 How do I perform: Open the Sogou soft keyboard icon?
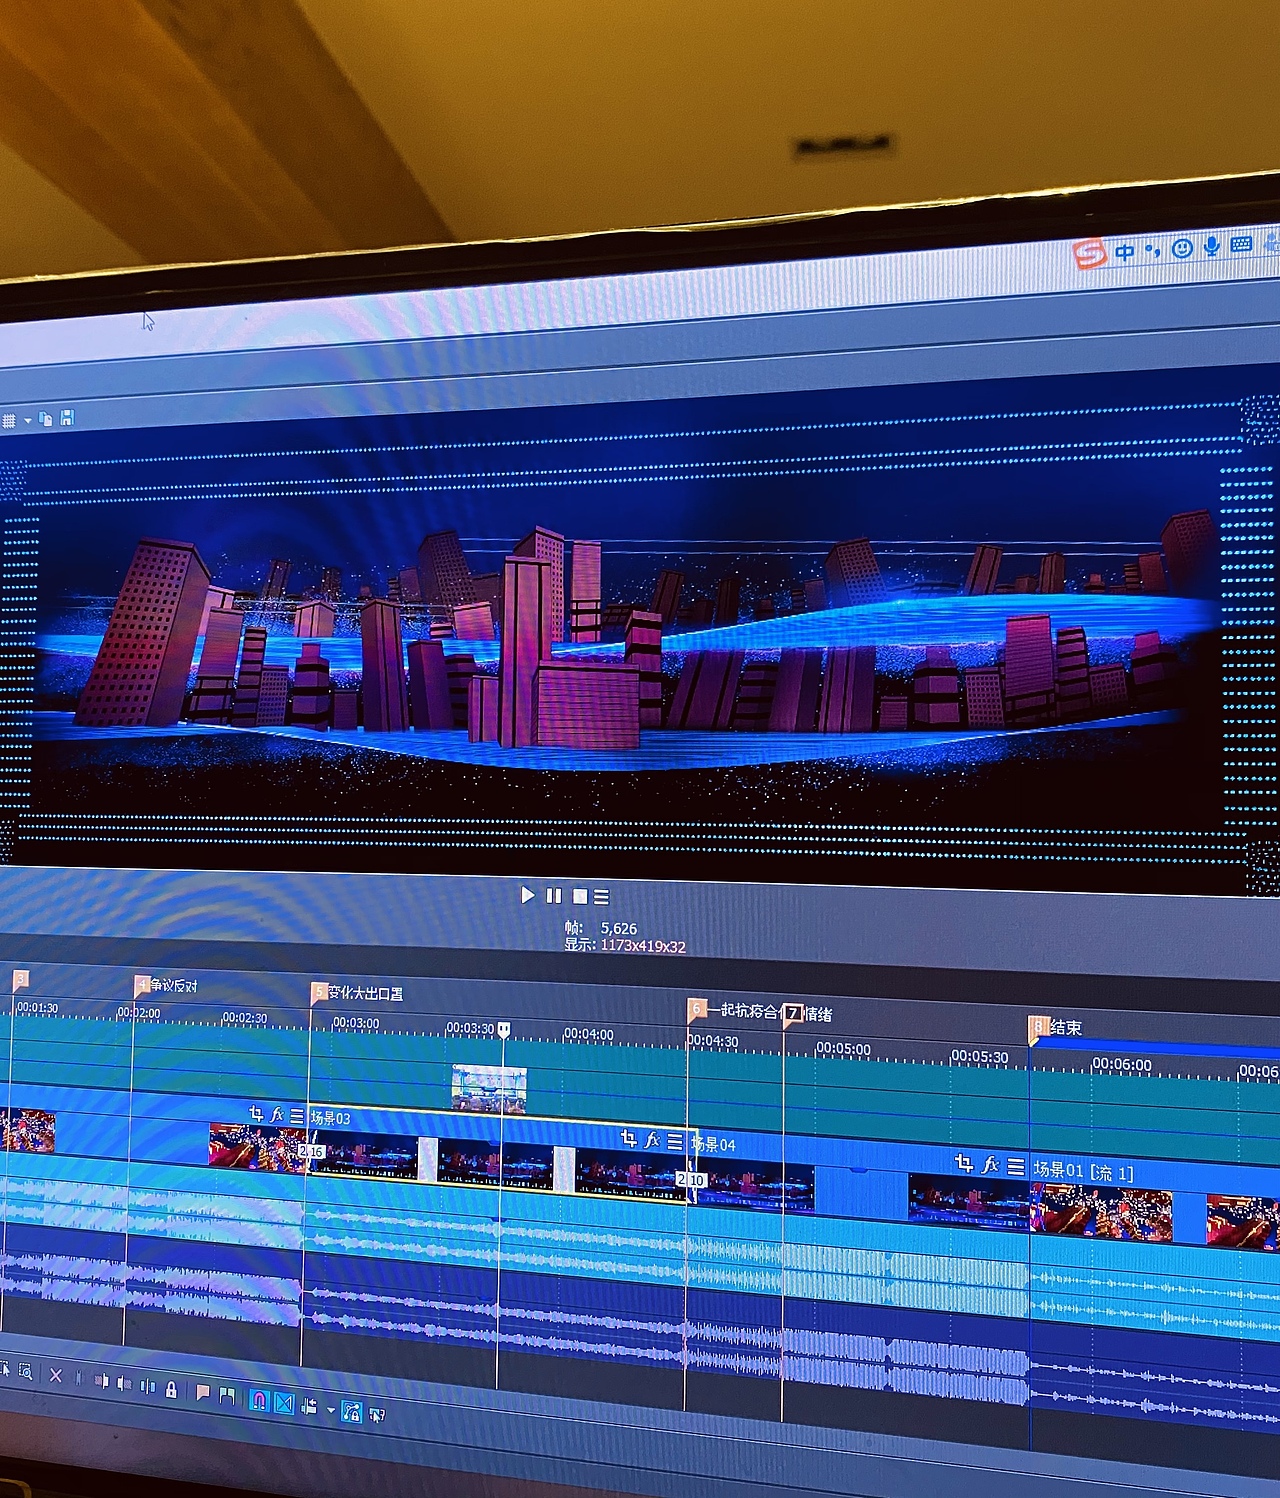tap(1242, 244)
